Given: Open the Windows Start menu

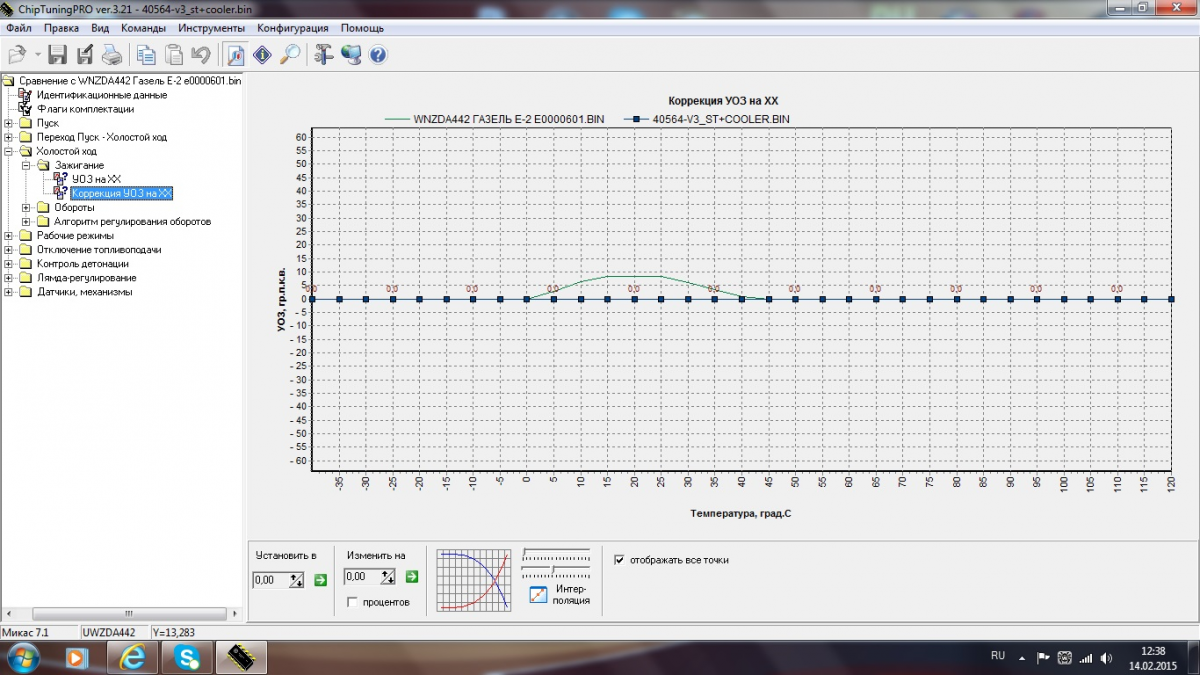Looking at the screenshot, I should (22, 657).
